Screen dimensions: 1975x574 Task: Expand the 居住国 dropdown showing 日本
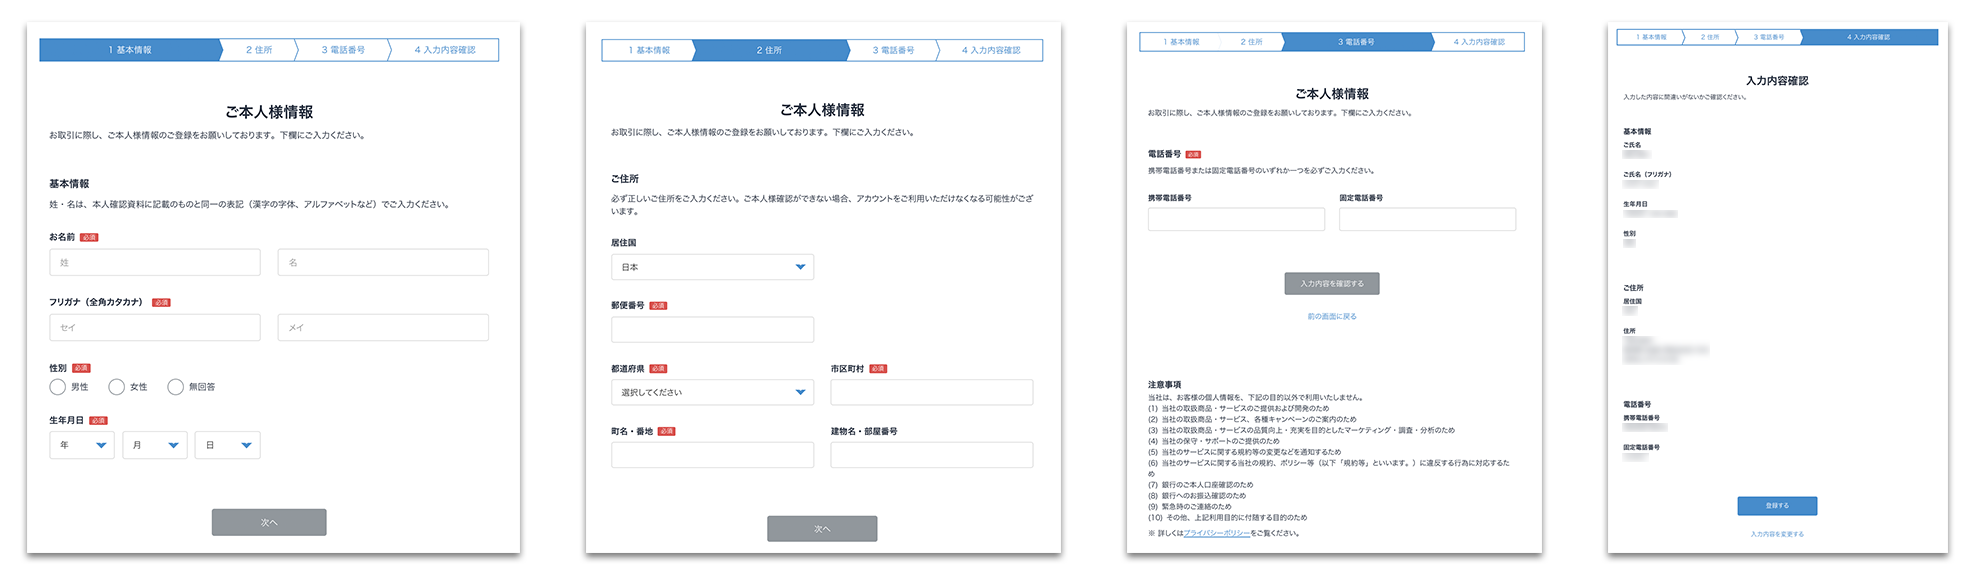(713, 267)
